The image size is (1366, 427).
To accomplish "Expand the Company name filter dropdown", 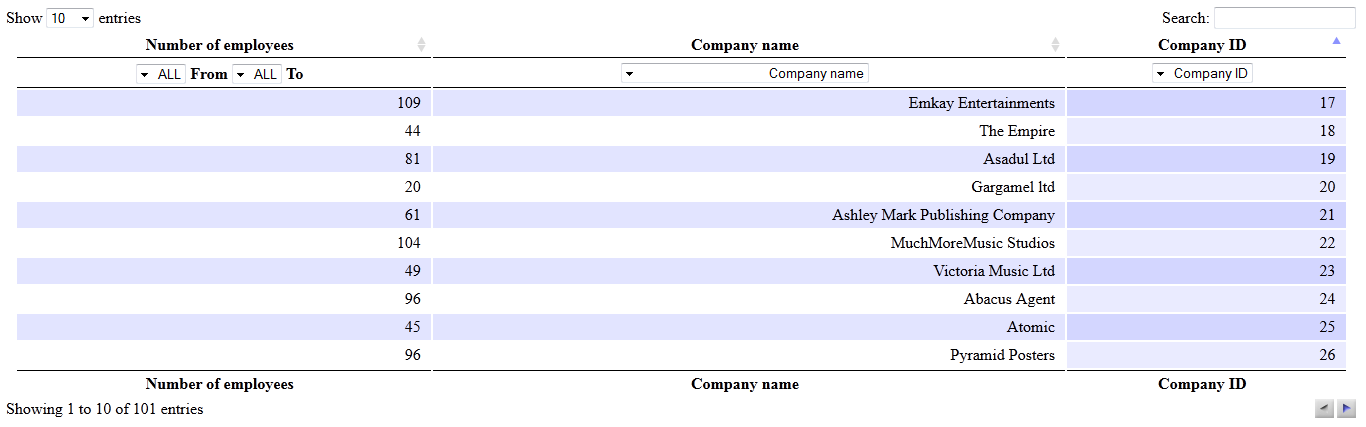I will click(x=745, y=74).
